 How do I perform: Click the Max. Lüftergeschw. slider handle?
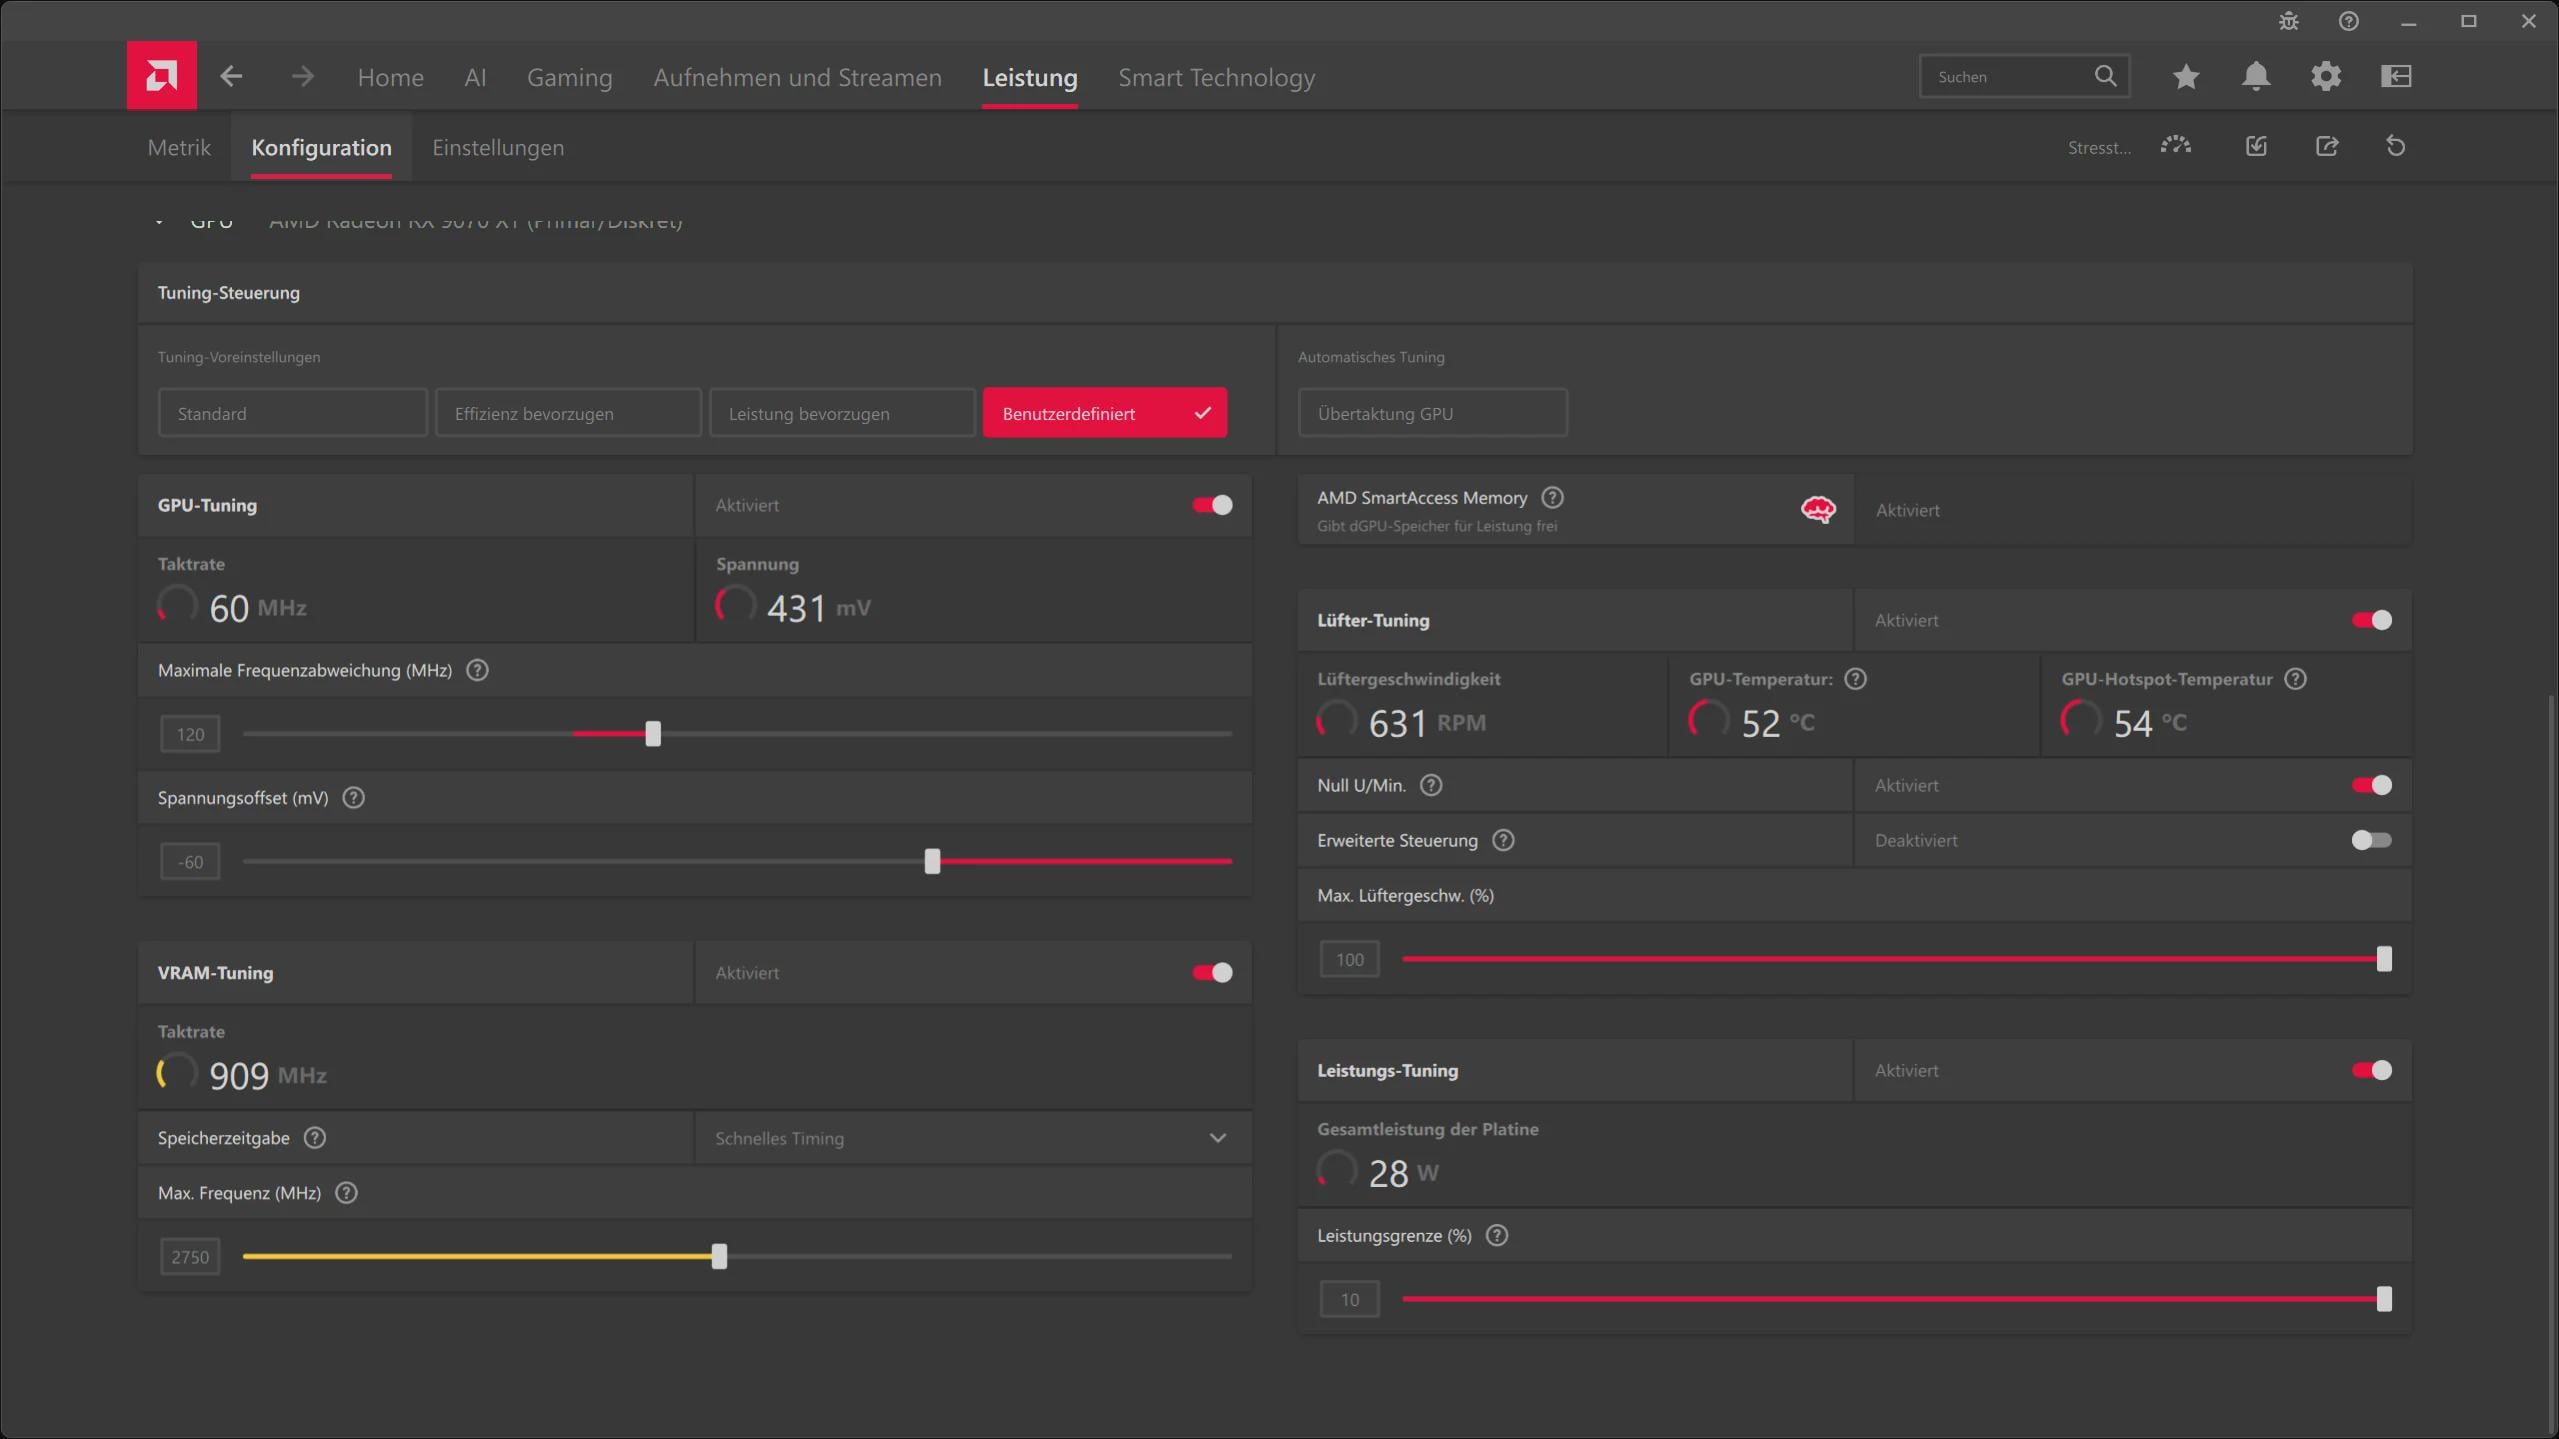click(2384, 959)
